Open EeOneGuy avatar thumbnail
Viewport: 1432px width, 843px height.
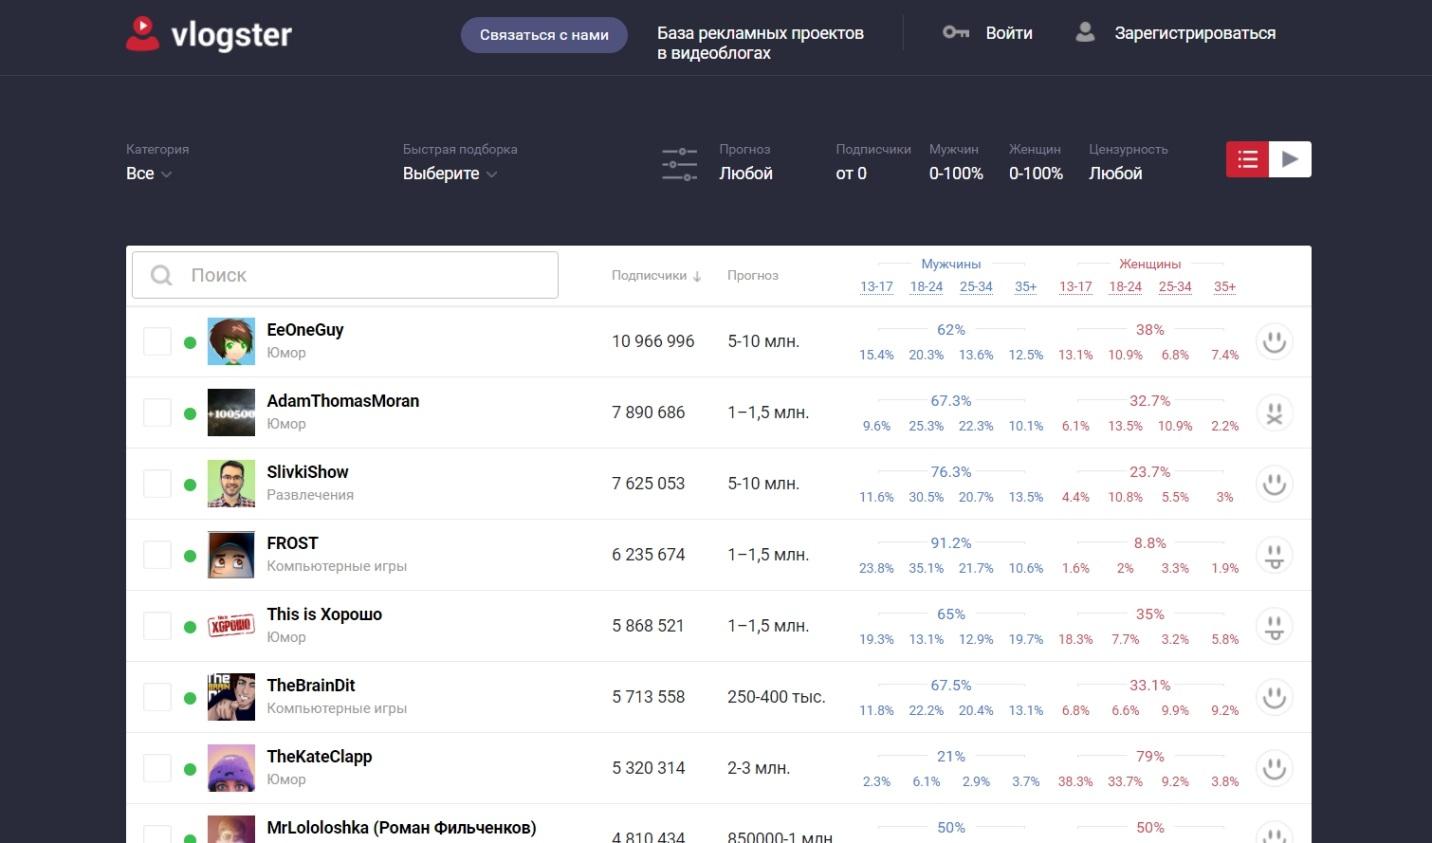point(231,342)
